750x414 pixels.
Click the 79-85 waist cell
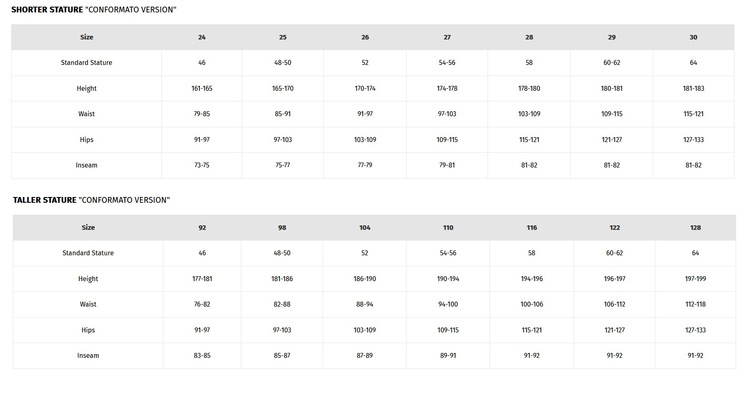pyautogui.click(x=202, y=114)
